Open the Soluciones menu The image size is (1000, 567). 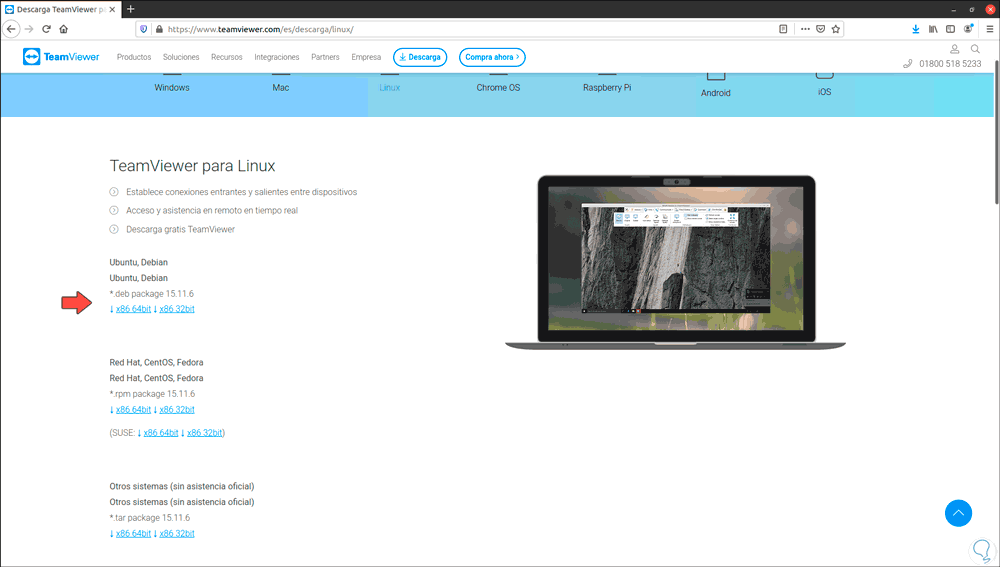pyautogui.click(x=181, y=57)
